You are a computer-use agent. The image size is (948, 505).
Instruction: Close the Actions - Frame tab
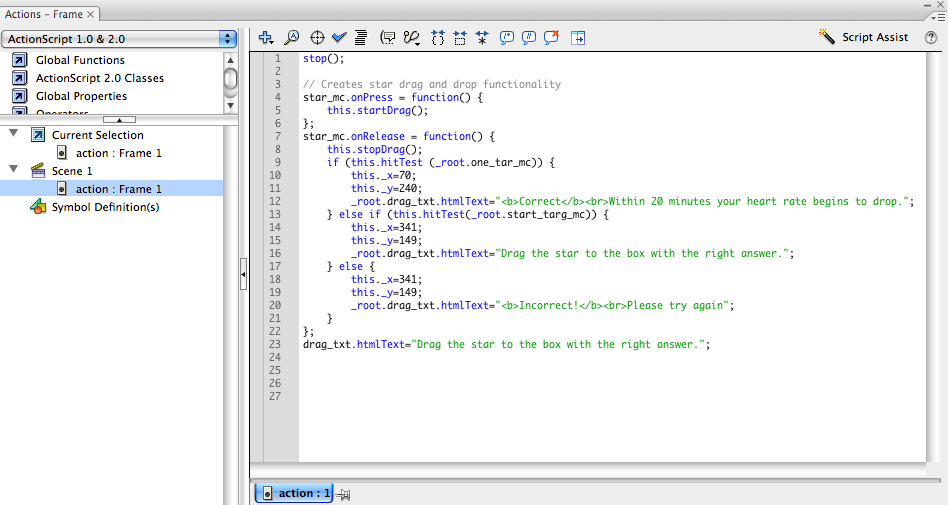(91, 14)
